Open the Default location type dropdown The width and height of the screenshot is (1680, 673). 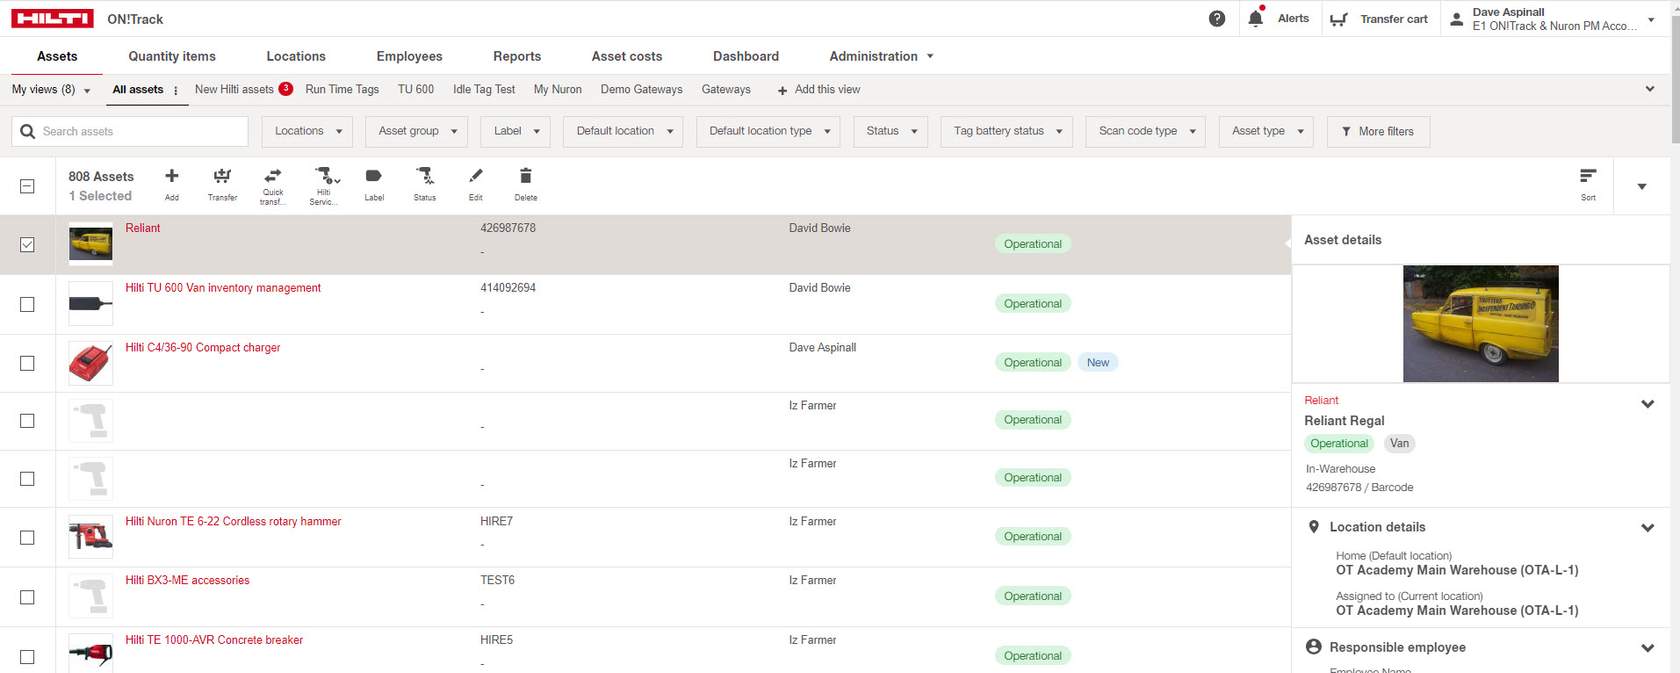coord(769,131)
